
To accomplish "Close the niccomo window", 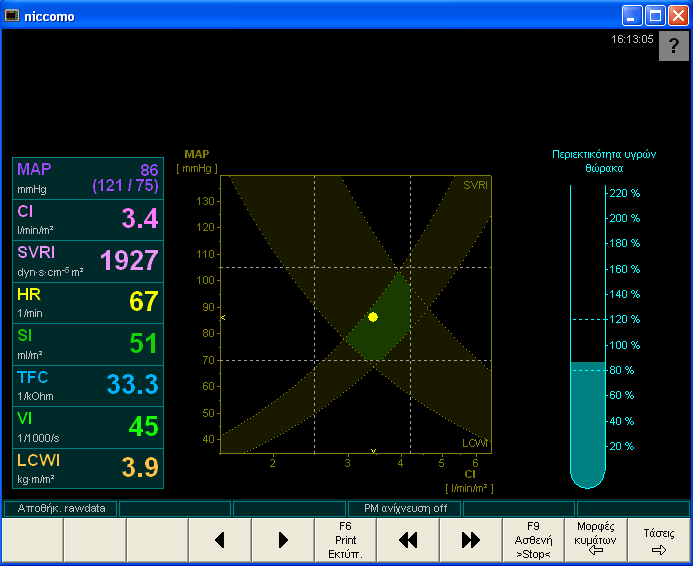I will tap(678, 16).
